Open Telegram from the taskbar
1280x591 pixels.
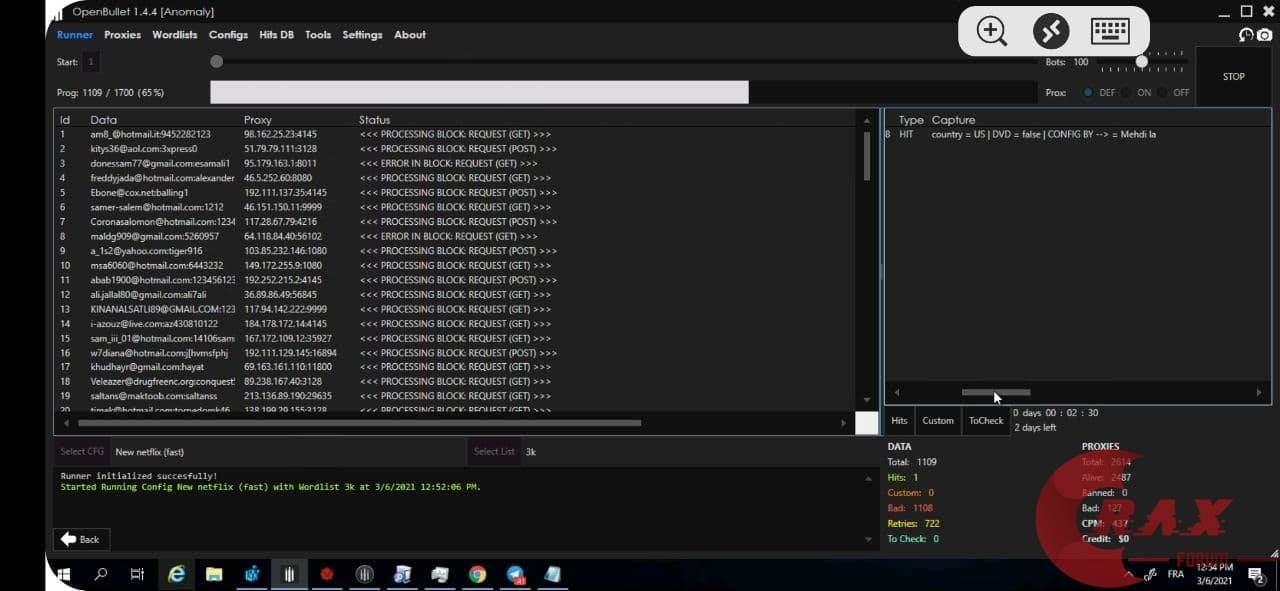click(515, 574)
